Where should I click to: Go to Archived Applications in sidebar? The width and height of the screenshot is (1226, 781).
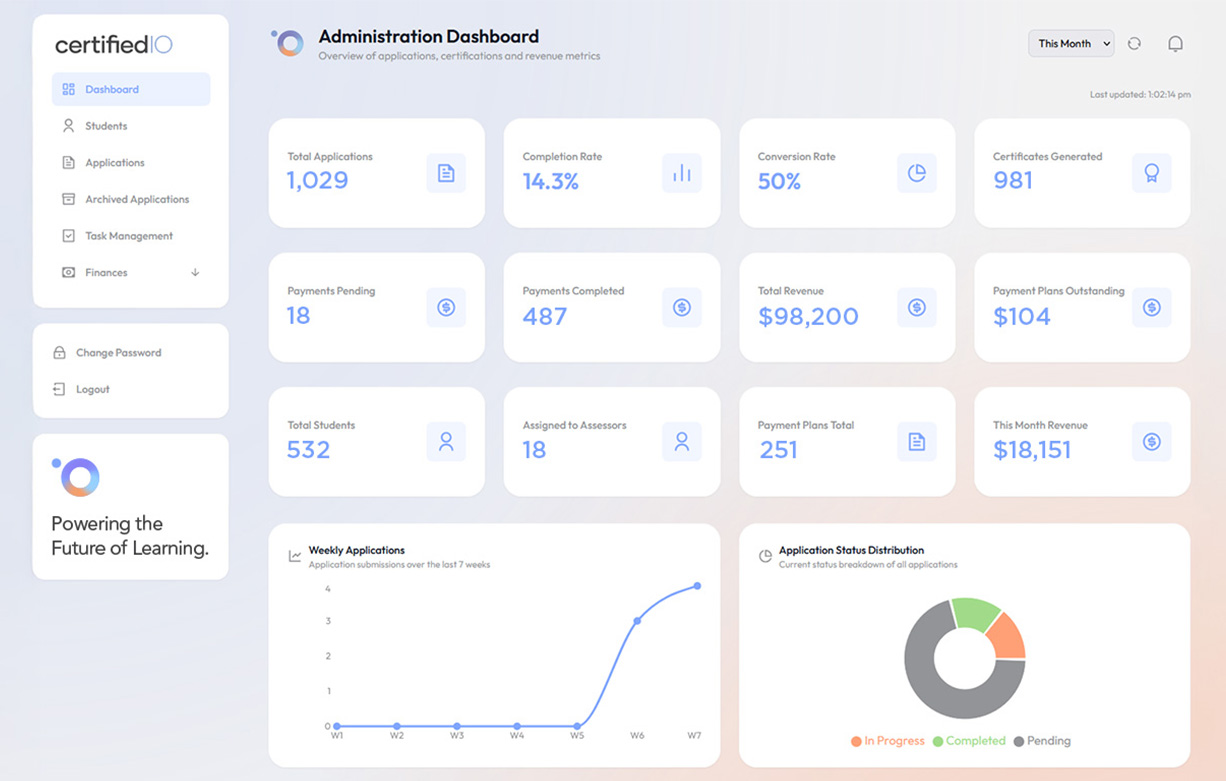click(136, 200)
